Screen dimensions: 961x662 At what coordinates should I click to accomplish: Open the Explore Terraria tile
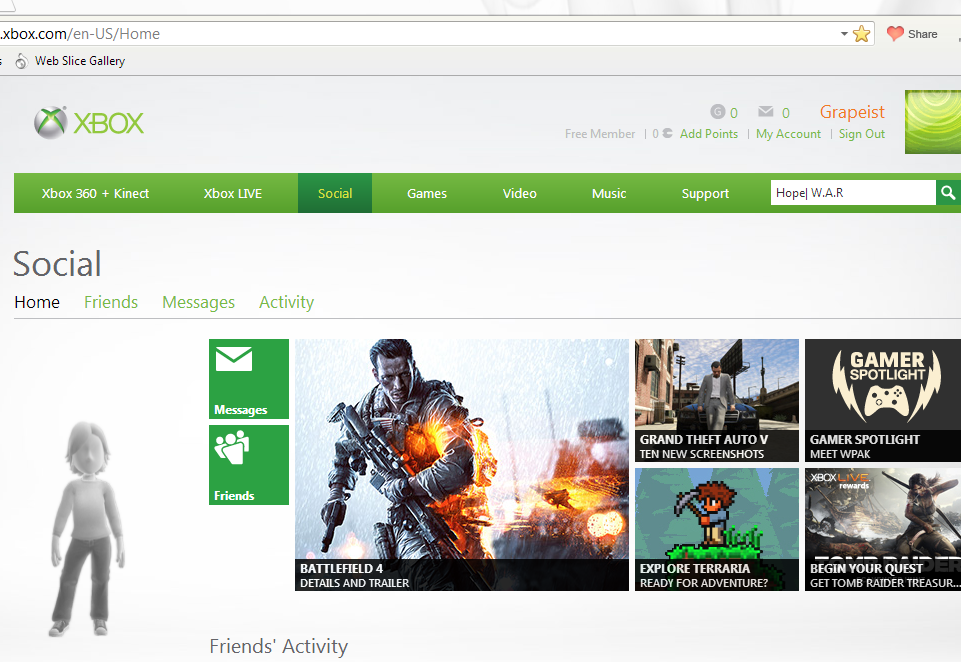click(x=716, y=529)
